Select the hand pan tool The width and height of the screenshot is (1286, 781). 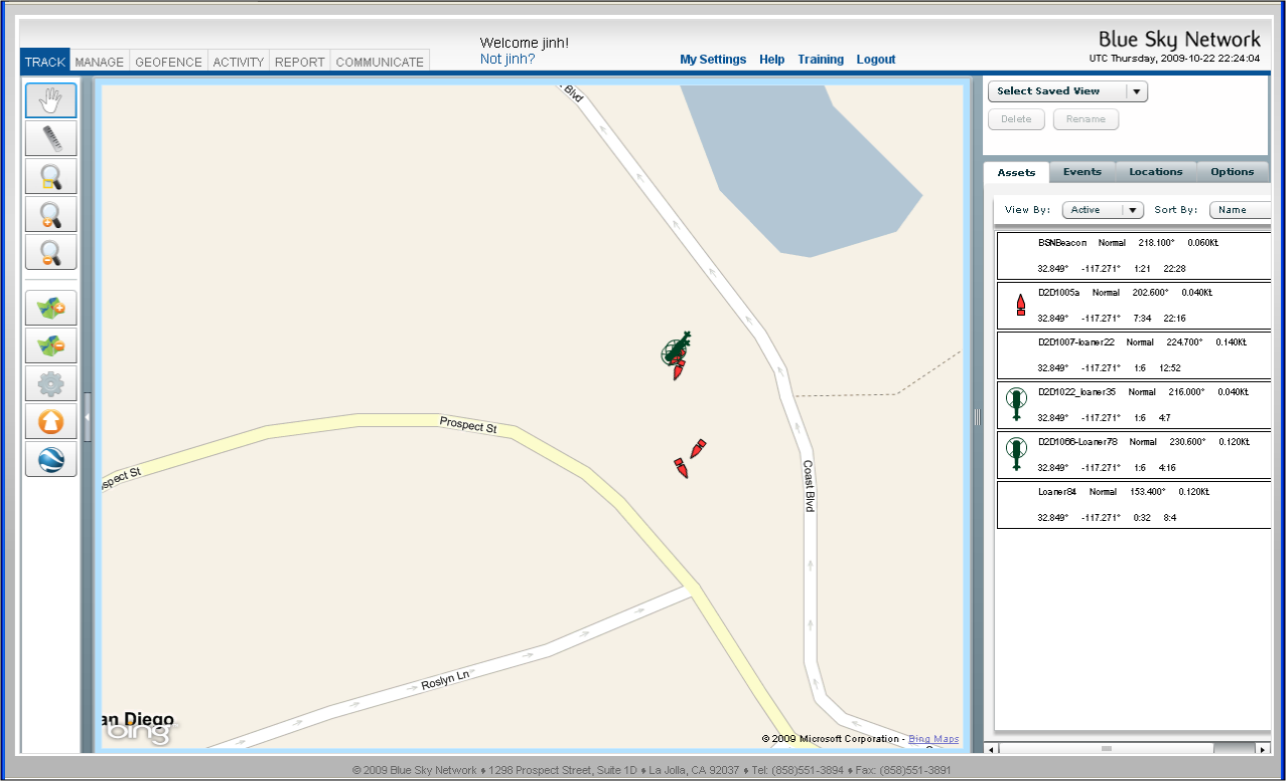[51, 100]
